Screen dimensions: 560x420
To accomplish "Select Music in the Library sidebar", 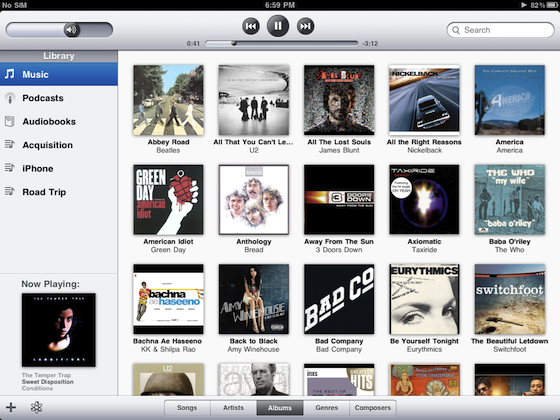I will coord(59,74).
